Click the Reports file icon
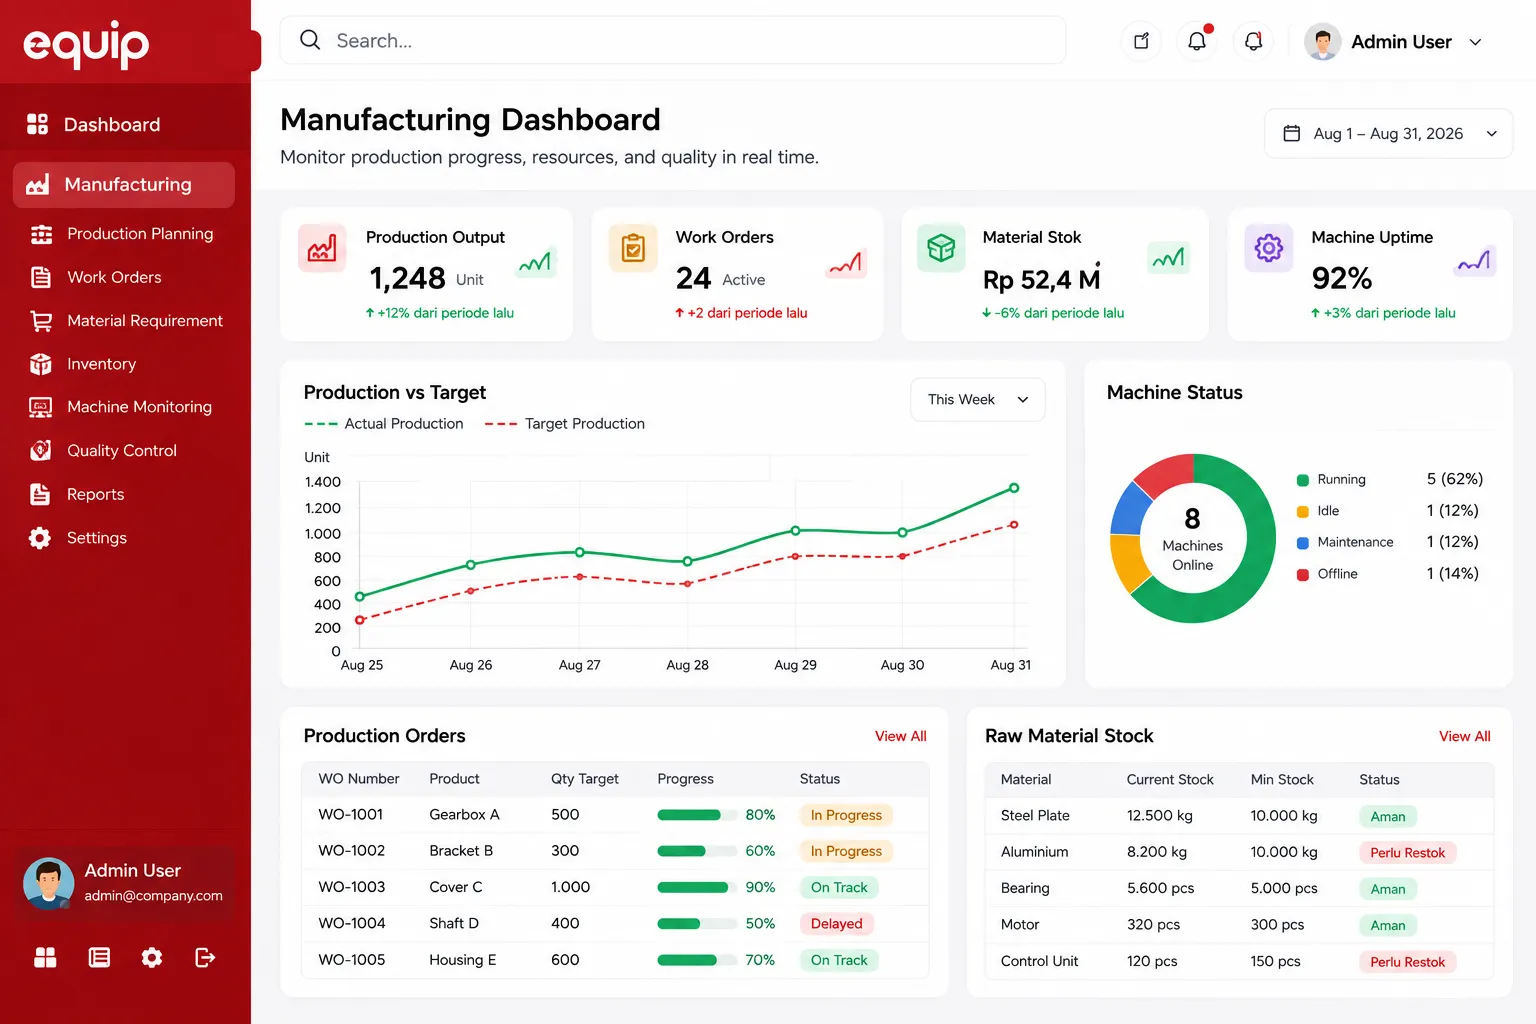The image size is (1536, 1024). point(40,494)
